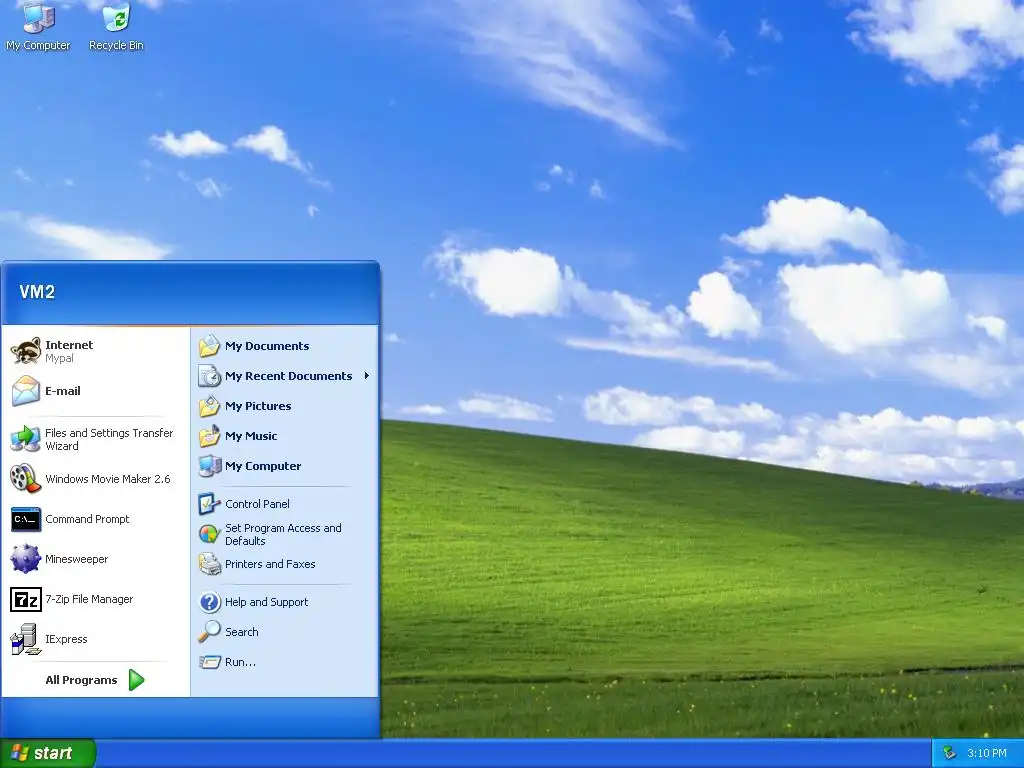The image size is (1024, 768).
Task: Choose Minesweeper menu label
Action: click(x=76, y=559)
